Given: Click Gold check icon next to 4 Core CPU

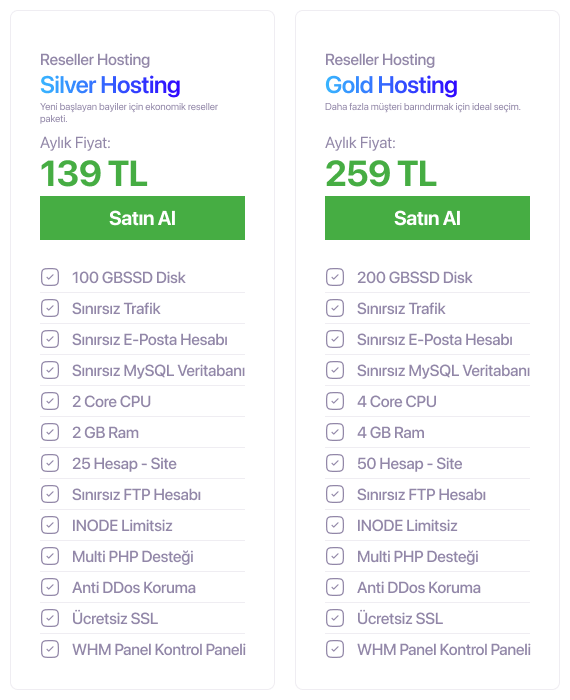Looking at the screenshot, I should (335, 401).
